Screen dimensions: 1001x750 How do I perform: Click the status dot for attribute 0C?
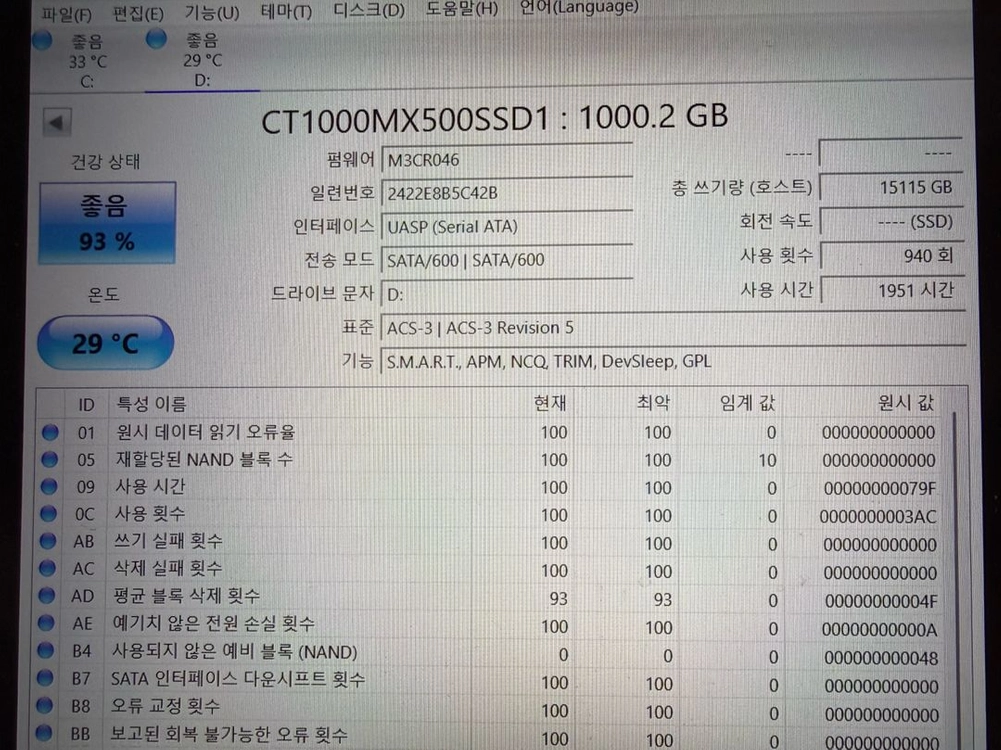tap(48, 513)
